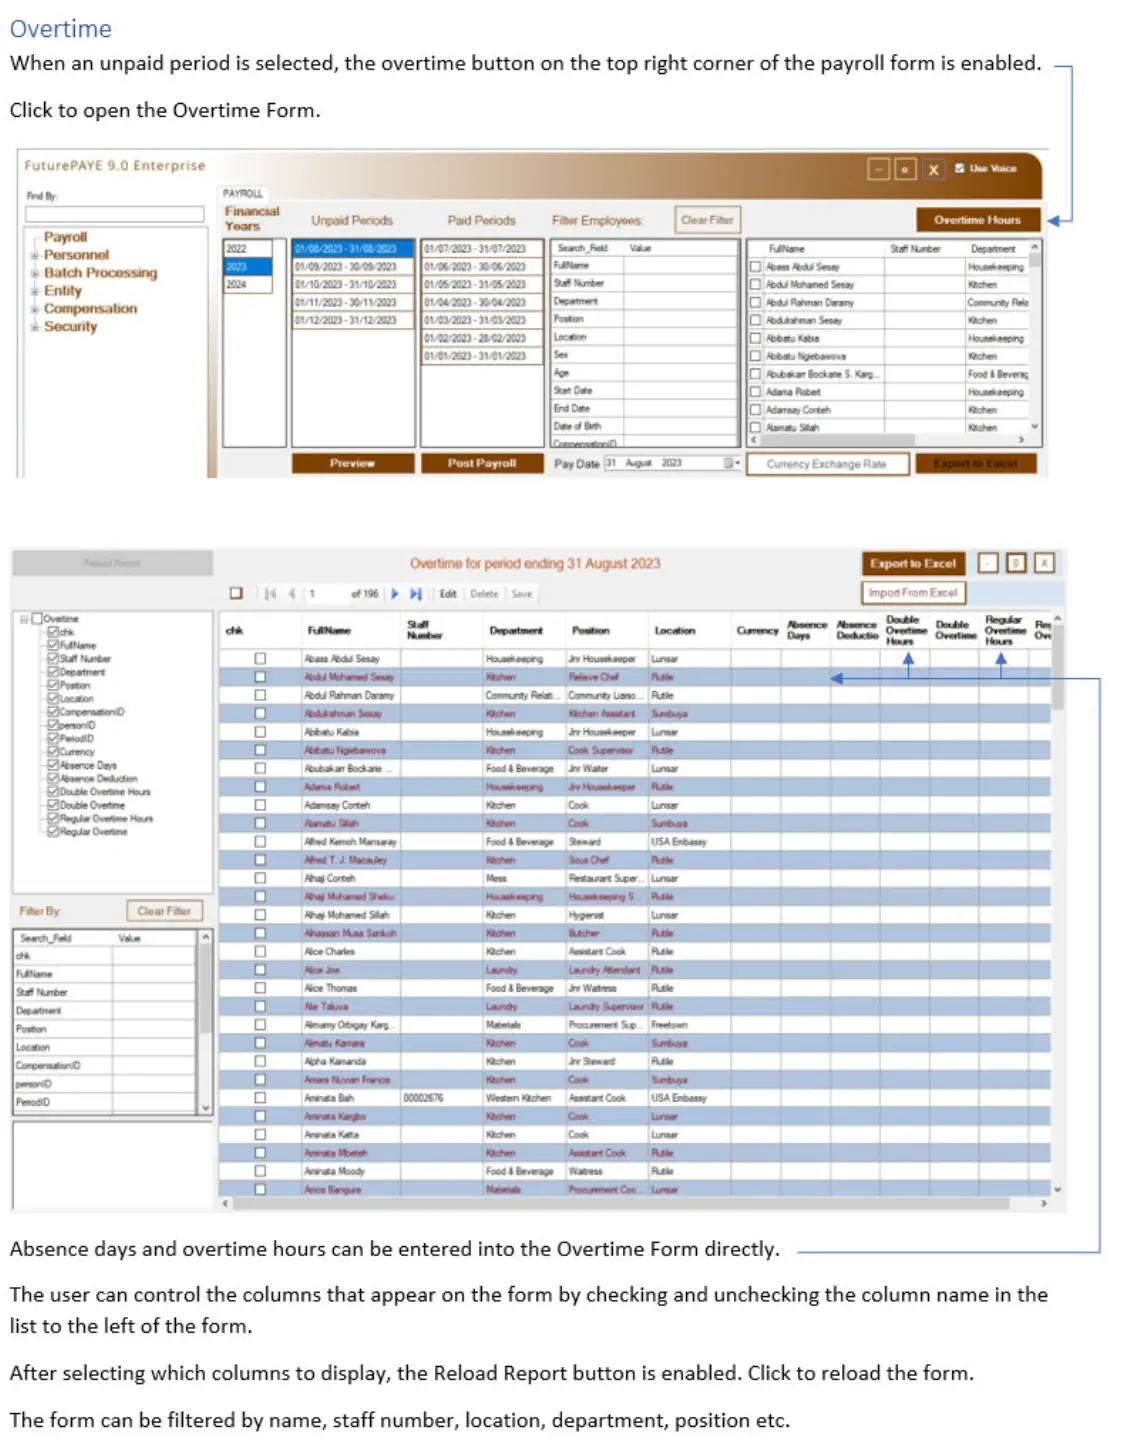Go to first record in overtime navigator

click(270, 594)
